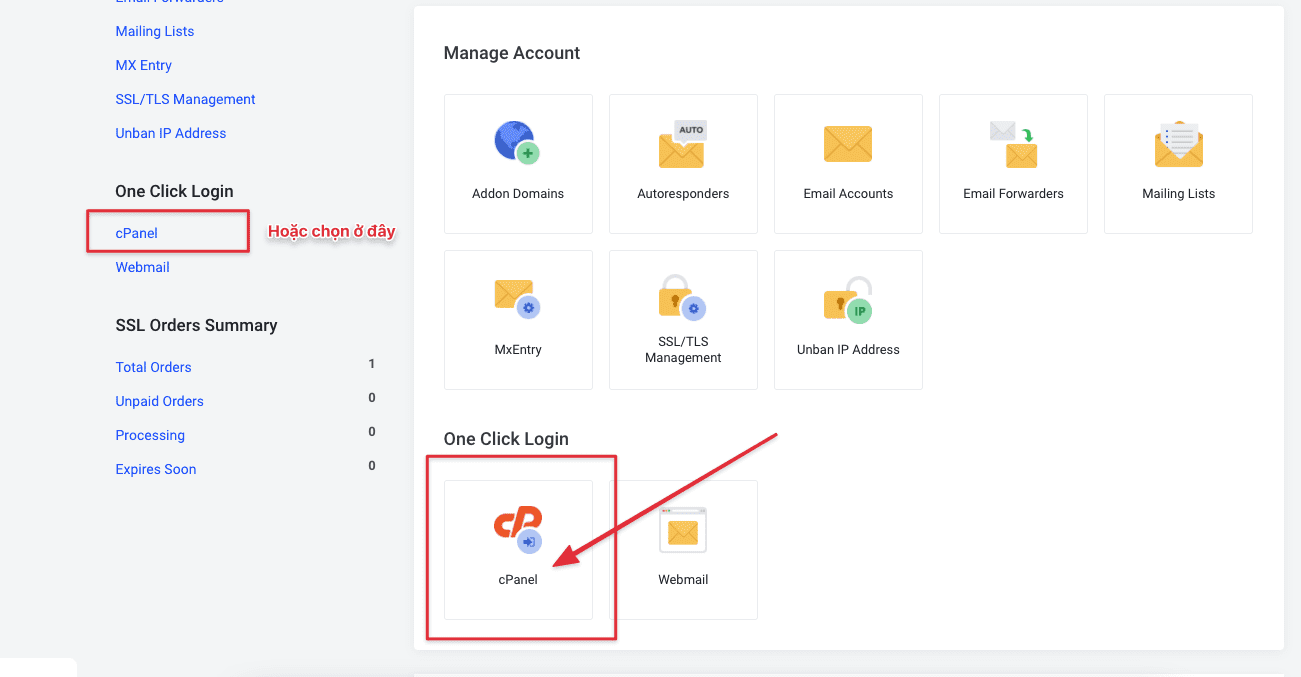This screenshot has height=677, width=1301.
Task: Open the Expires Soon orders list
Action: (155, 469)
